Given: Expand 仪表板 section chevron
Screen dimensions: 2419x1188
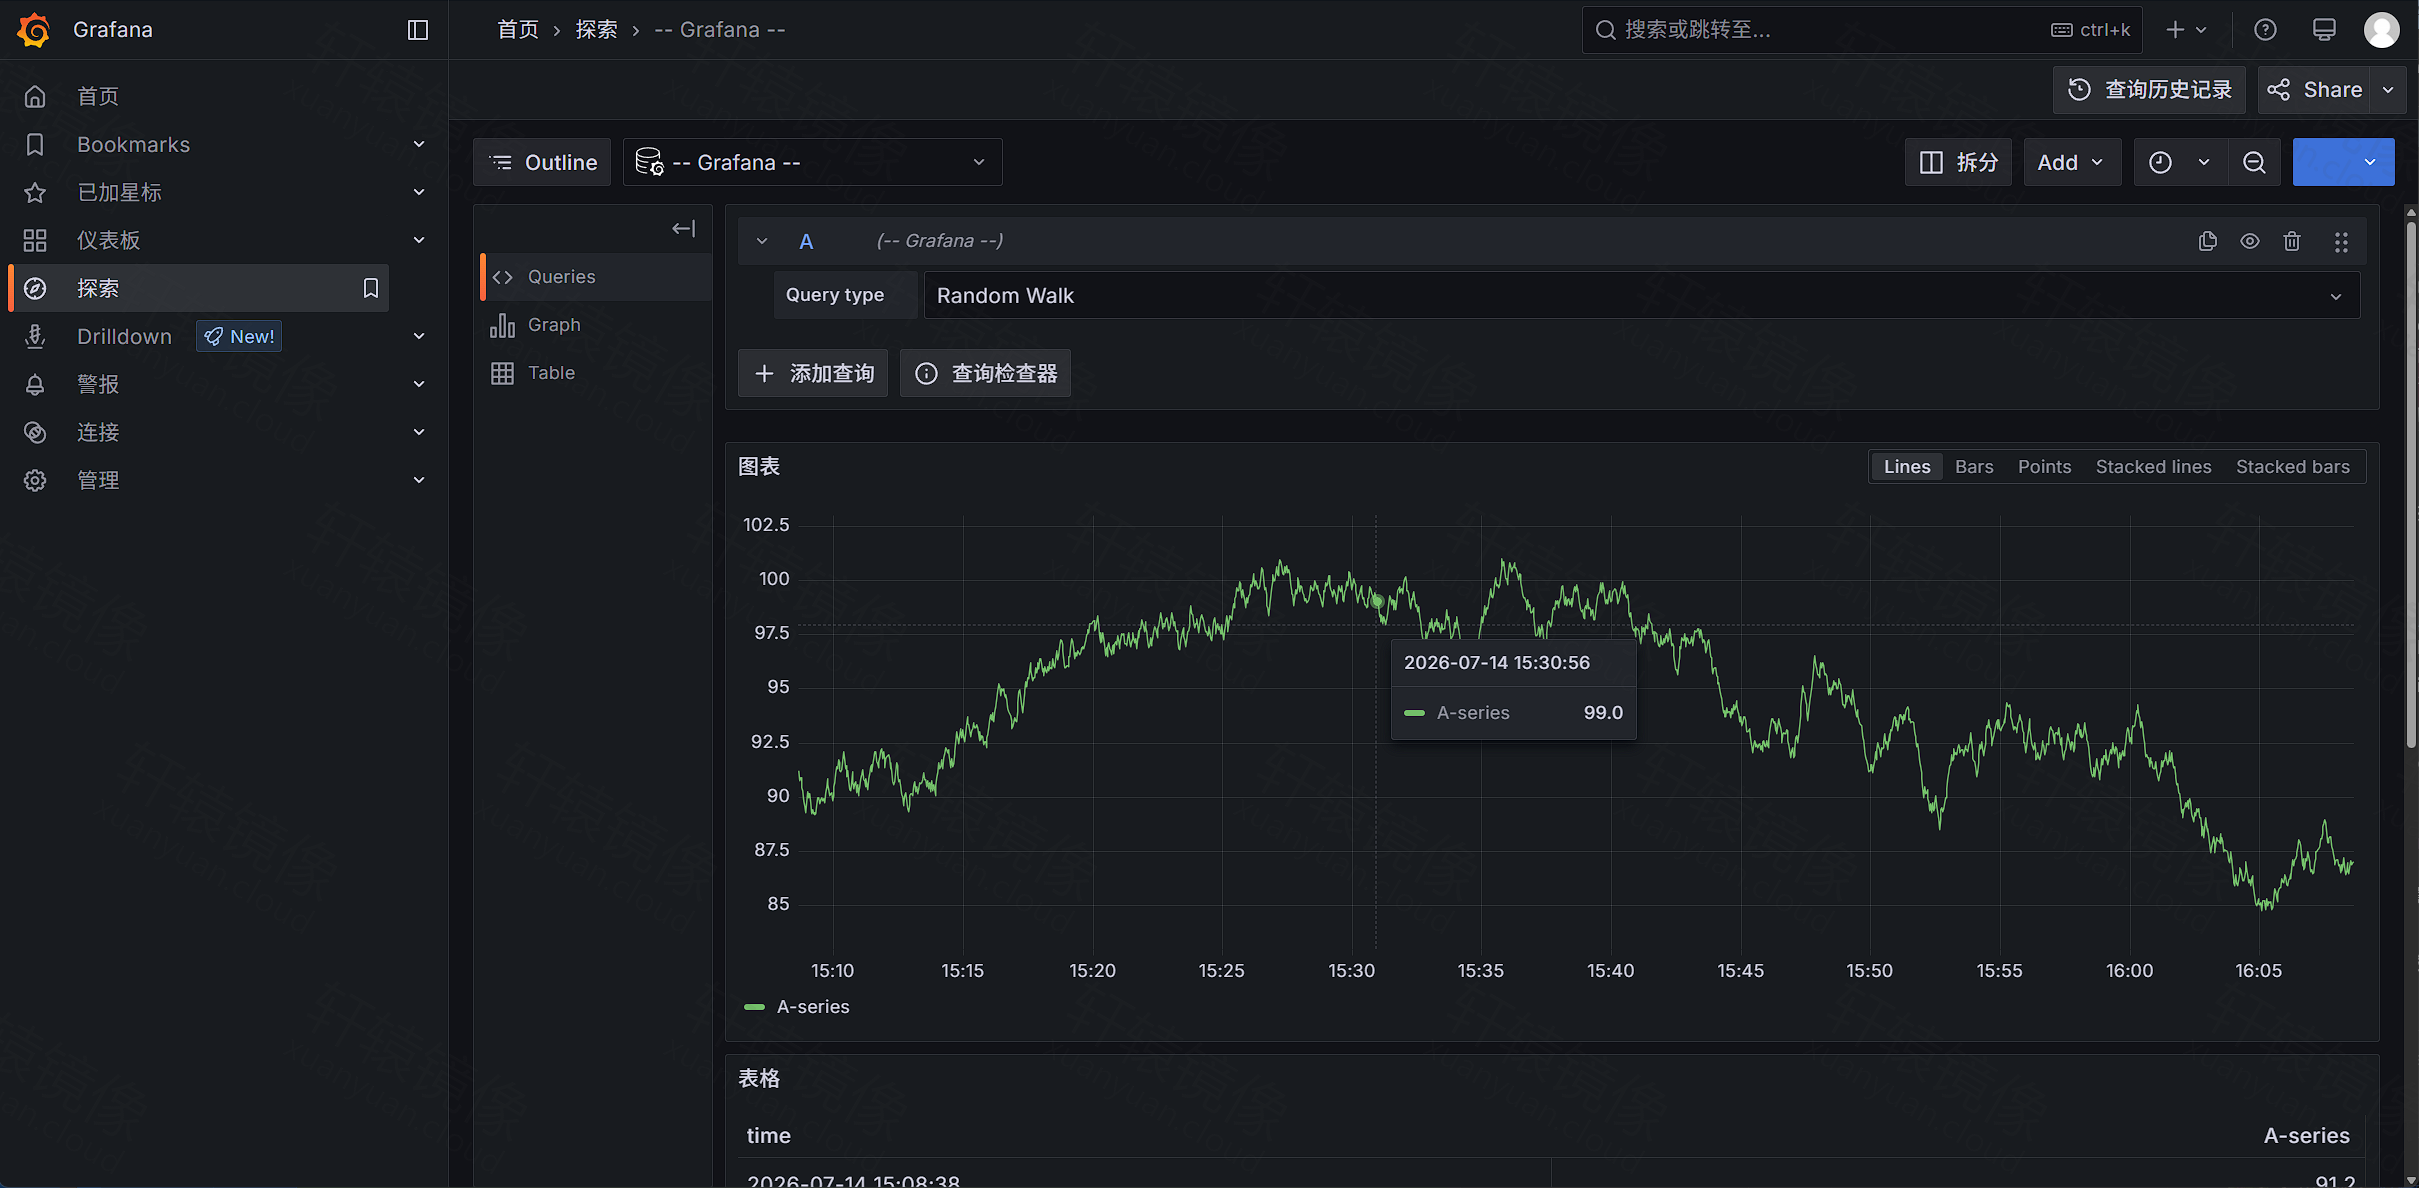Looking at the screenshot, I should (419, 240).
